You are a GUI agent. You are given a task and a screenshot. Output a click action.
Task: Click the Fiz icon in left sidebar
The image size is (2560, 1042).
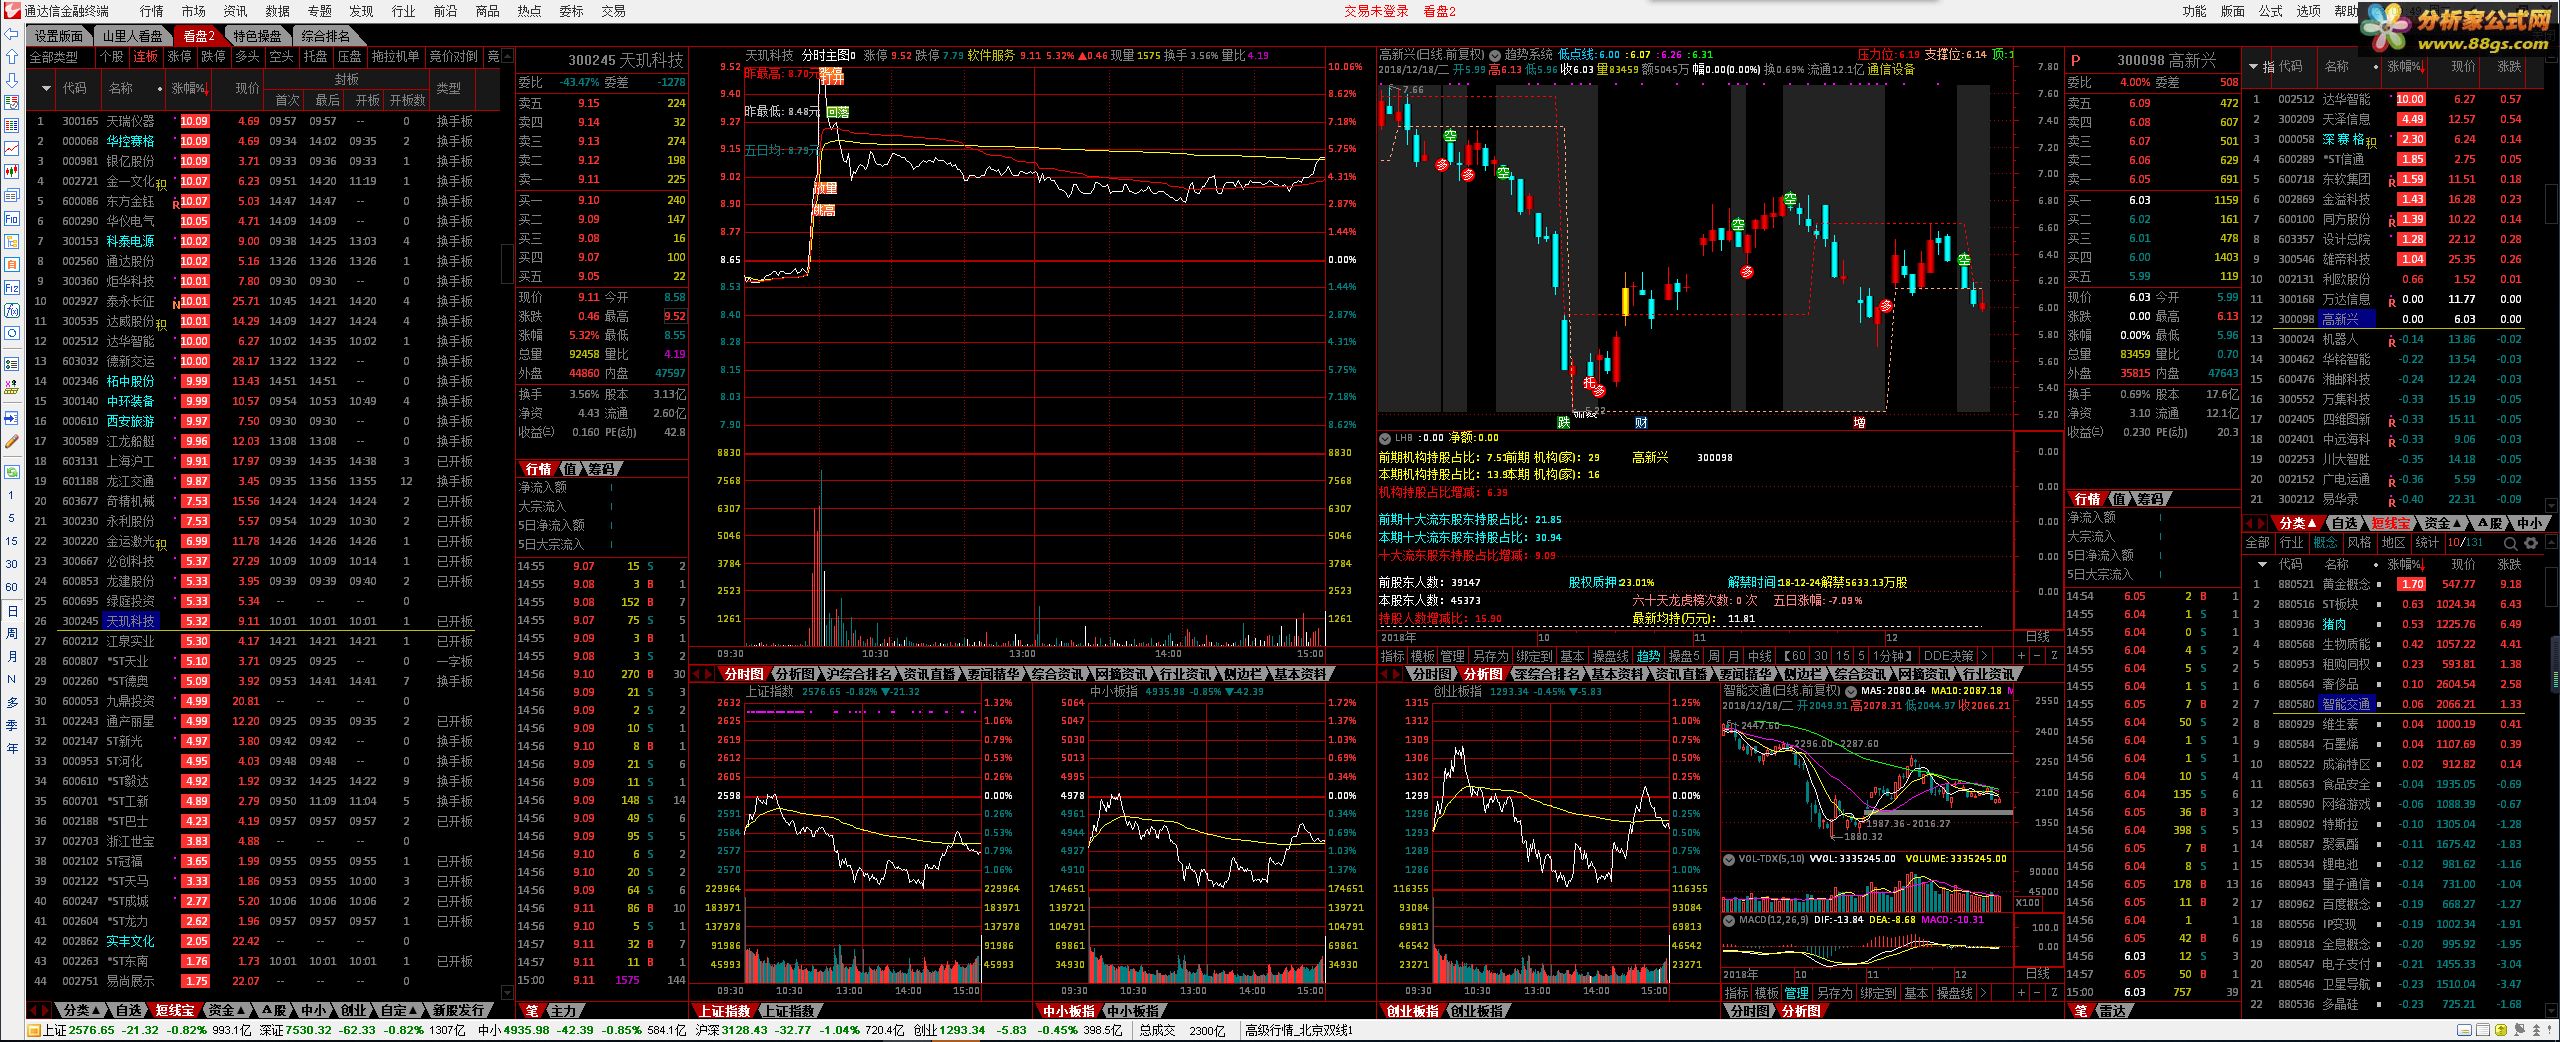coord(12,287)
